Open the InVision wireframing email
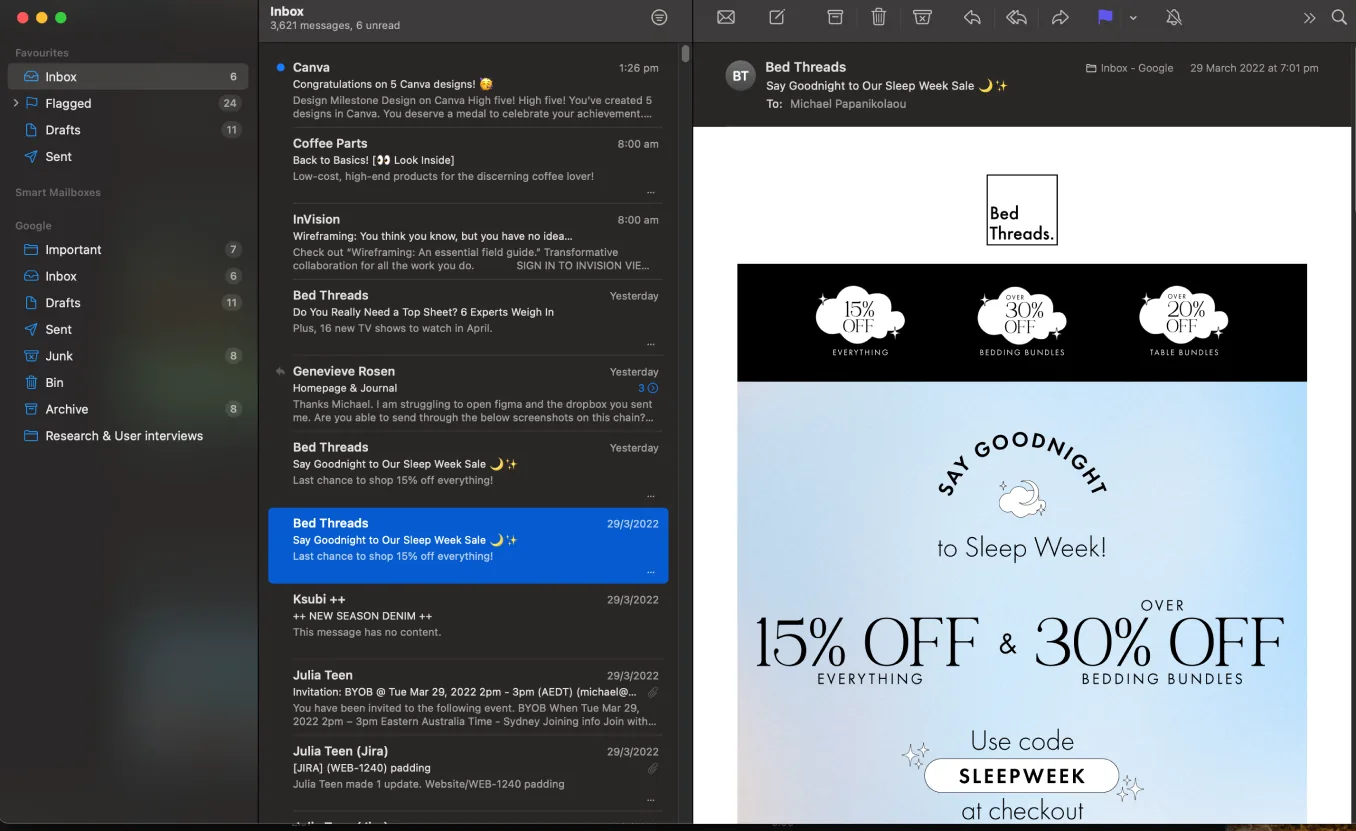Image resolution: width=1356 pixels, height=831 pixels. [x=468, y=242]
